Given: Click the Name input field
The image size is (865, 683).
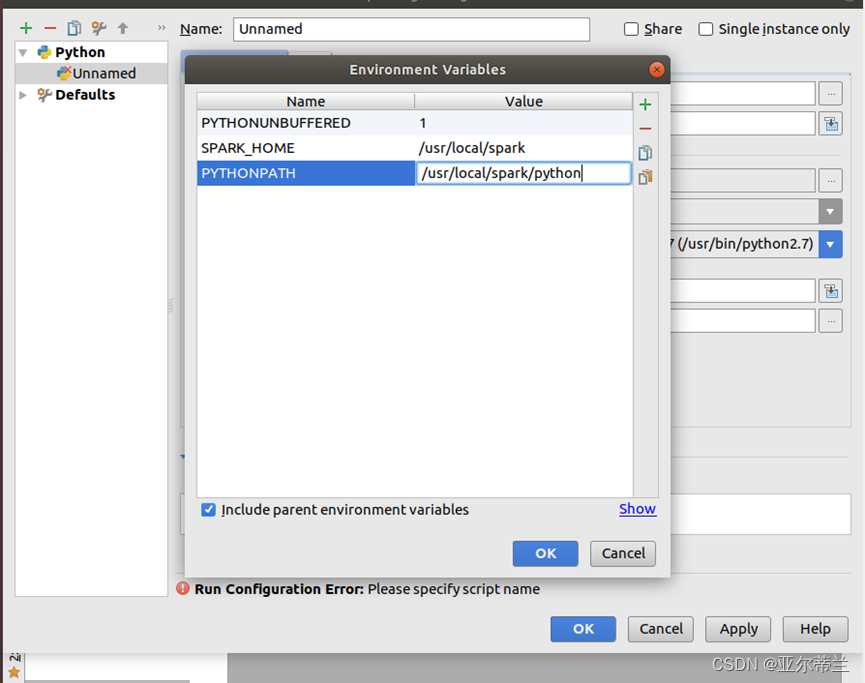Looking at the screenshot, I should [x=412, y=29].
